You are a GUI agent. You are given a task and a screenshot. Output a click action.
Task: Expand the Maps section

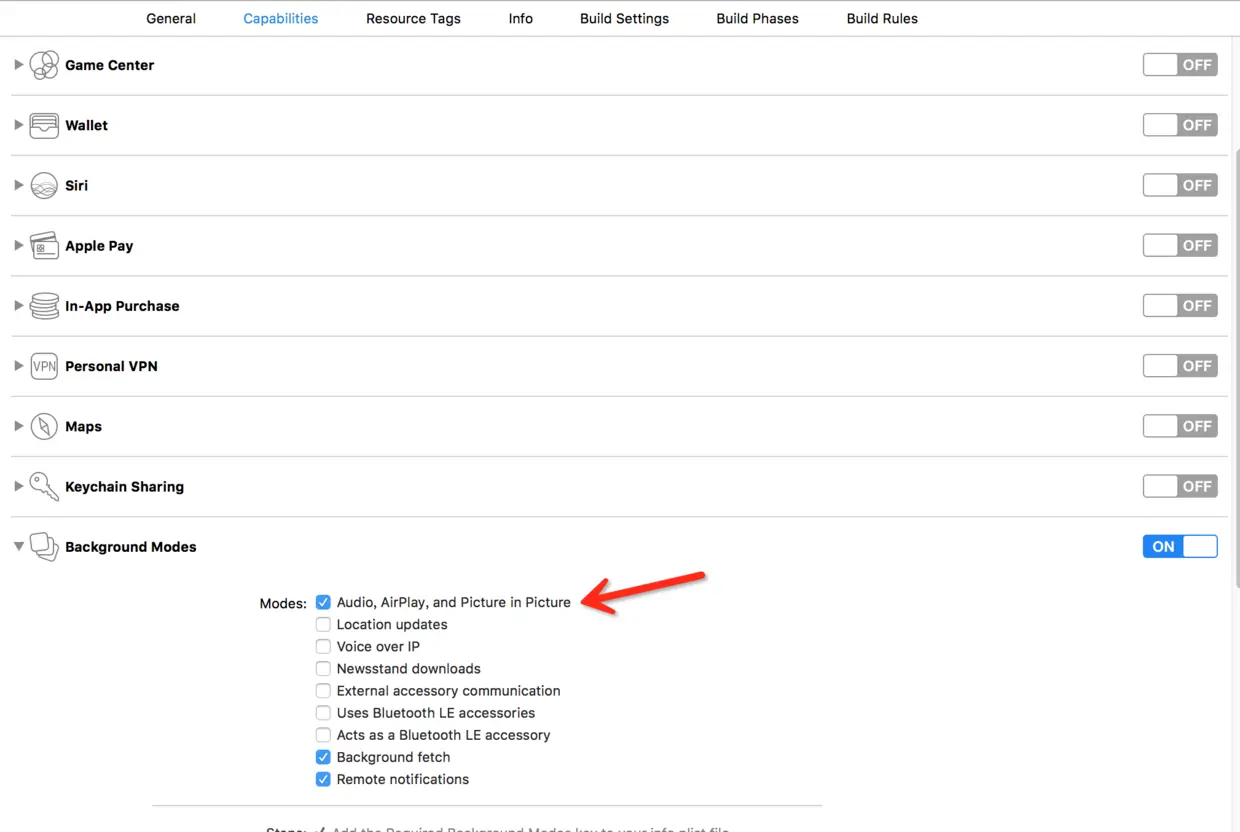(x=18, y=426)
